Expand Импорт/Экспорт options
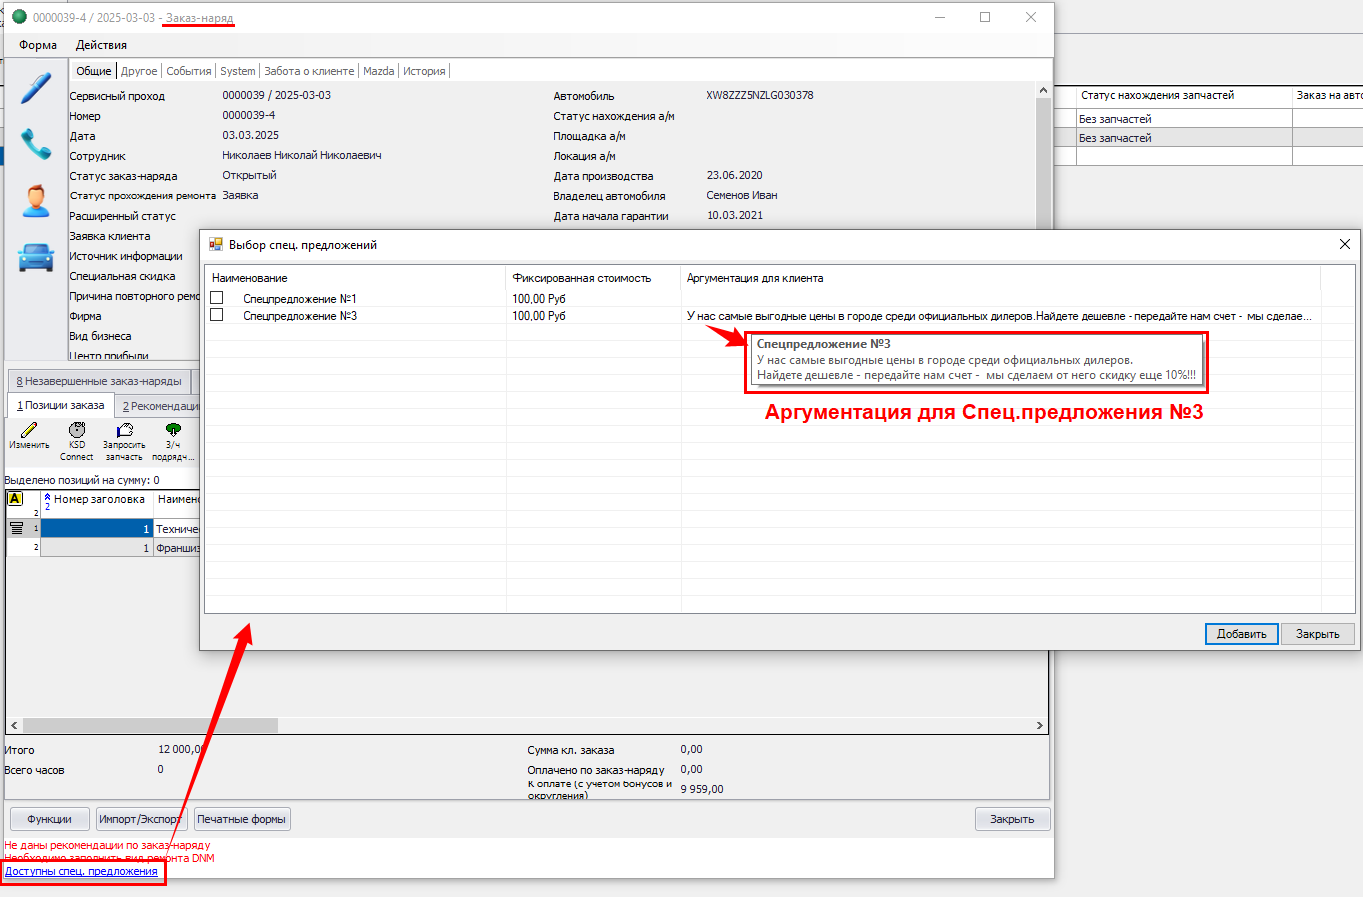1363x897 pixels. (139, 819)
